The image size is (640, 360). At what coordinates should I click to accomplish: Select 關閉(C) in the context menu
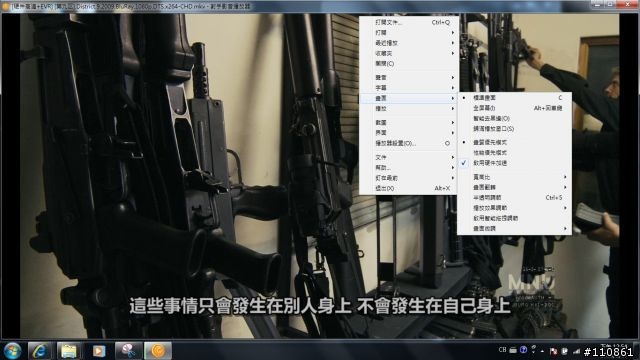click(x=409, y=64)
